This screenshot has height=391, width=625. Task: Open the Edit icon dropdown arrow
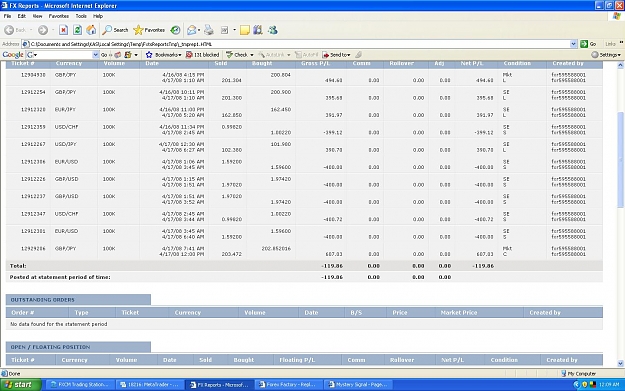(234, 30)
